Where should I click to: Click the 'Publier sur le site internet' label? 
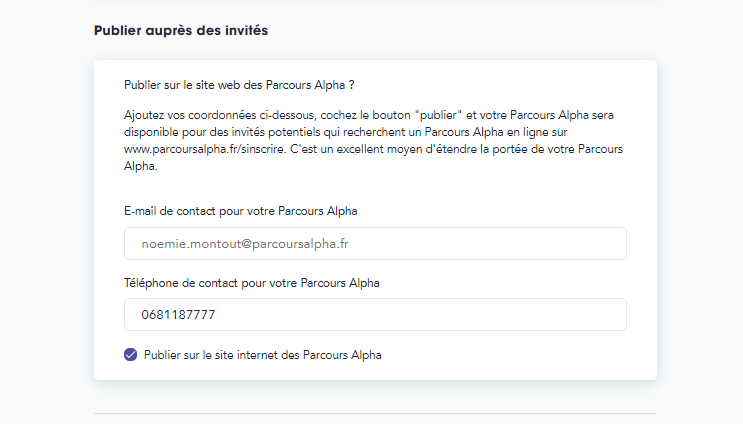(263, 355)
